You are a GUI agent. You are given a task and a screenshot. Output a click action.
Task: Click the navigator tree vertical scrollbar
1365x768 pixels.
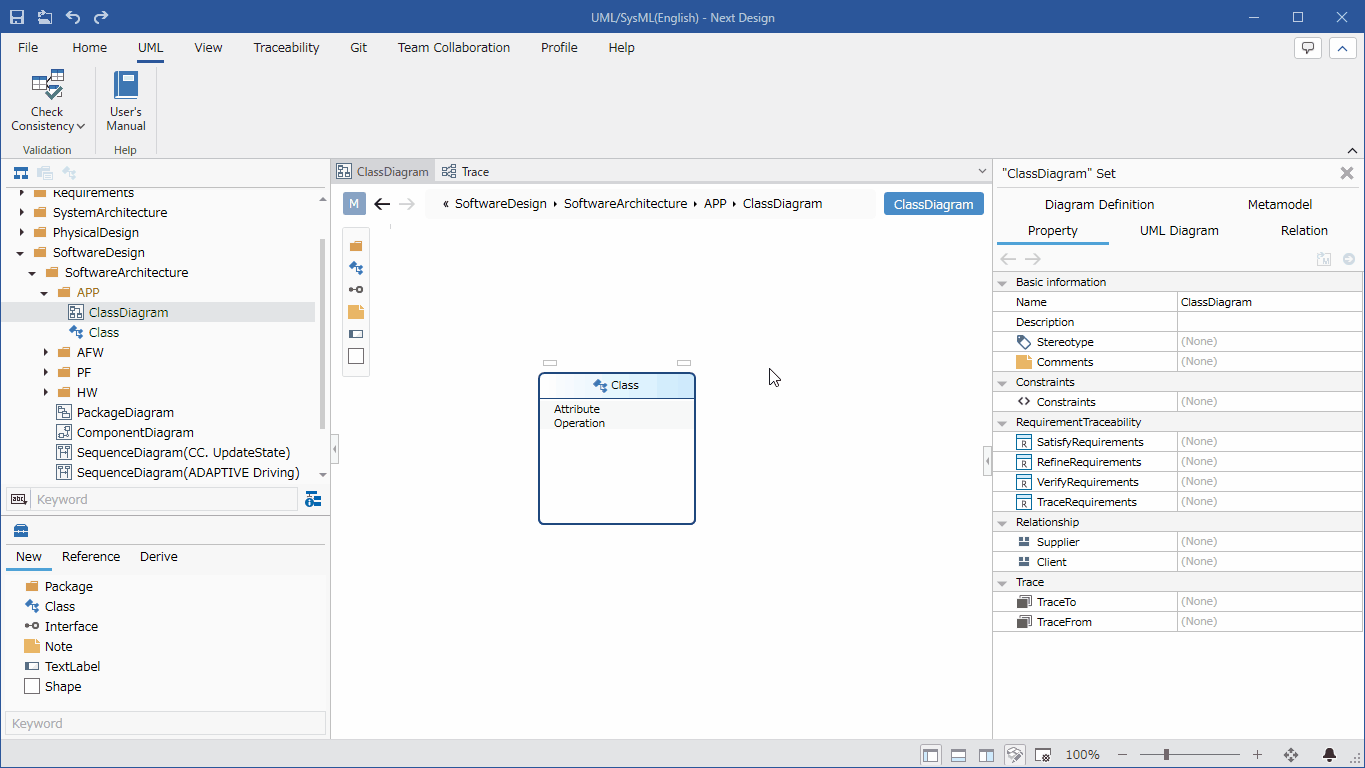322,333
